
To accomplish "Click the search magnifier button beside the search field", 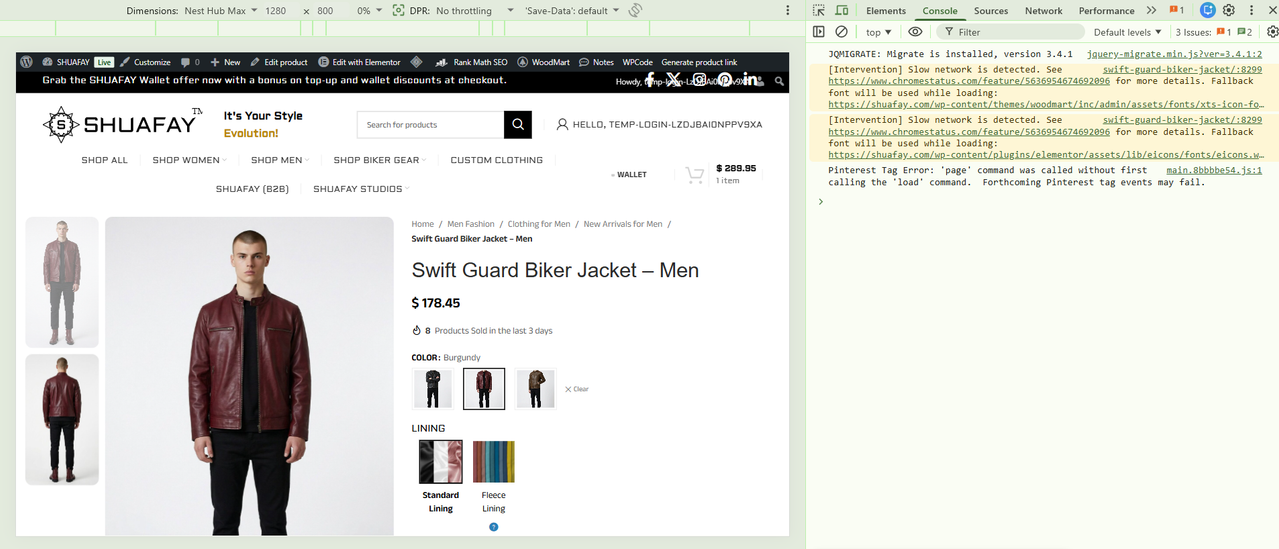I will click(517, 125).
